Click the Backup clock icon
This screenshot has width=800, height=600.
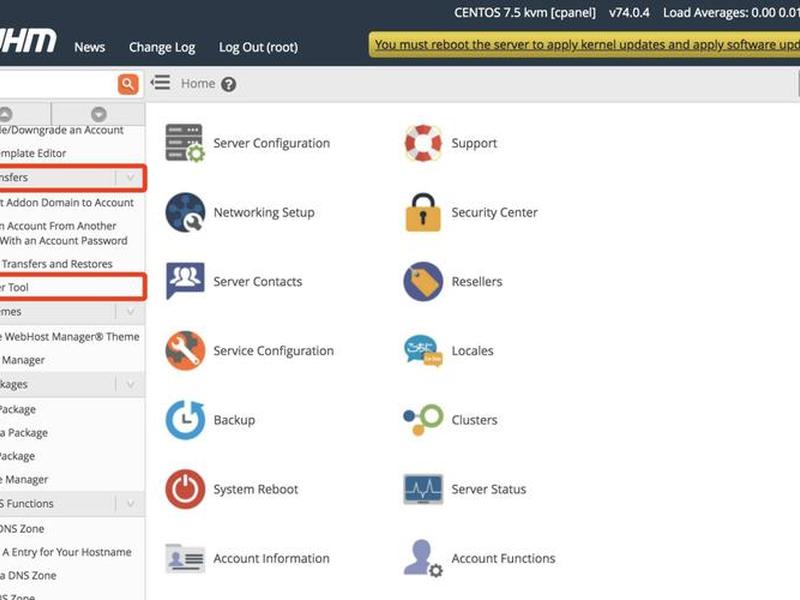tap(185, 420)
